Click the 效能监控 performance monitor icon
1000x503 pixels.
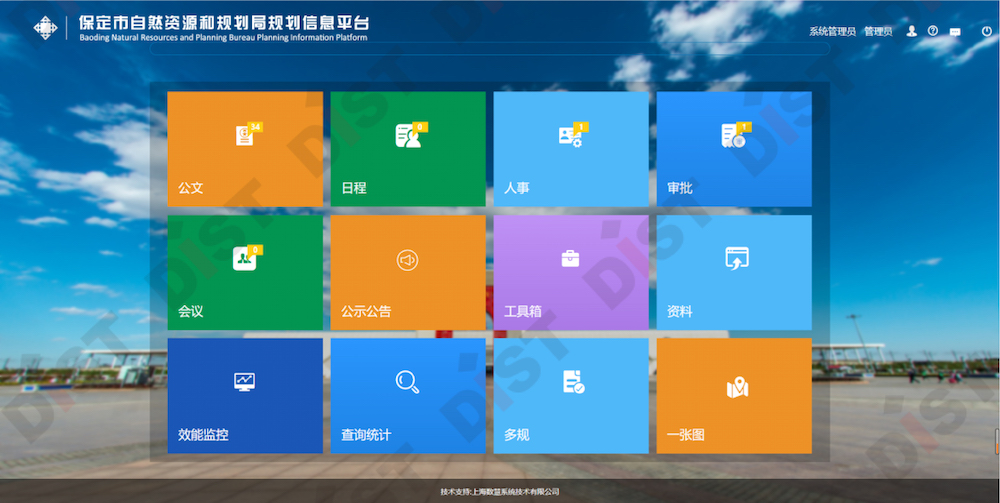pyautogui.click(x=245, y=381)
